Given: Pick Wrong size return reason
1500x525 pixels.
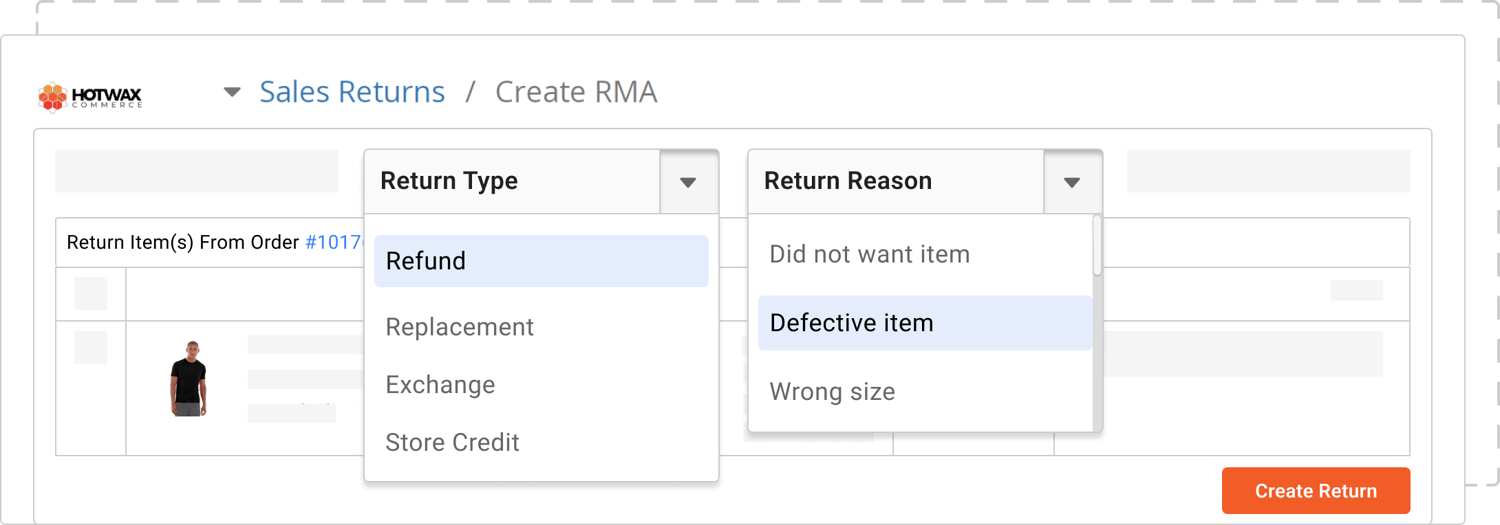Looking at the screenshot, I should [832, 392].
